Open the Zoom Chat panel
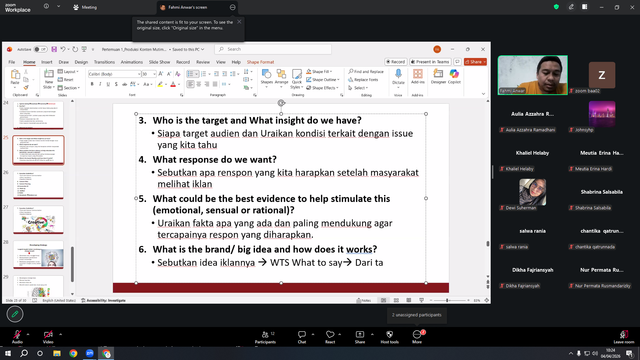This screenshot has height=360, width=640. point(302,337)
